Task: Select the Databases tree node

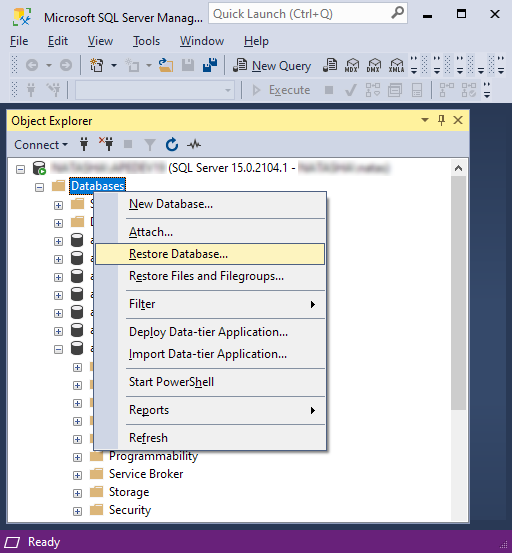Action: (x=98, y=186)
